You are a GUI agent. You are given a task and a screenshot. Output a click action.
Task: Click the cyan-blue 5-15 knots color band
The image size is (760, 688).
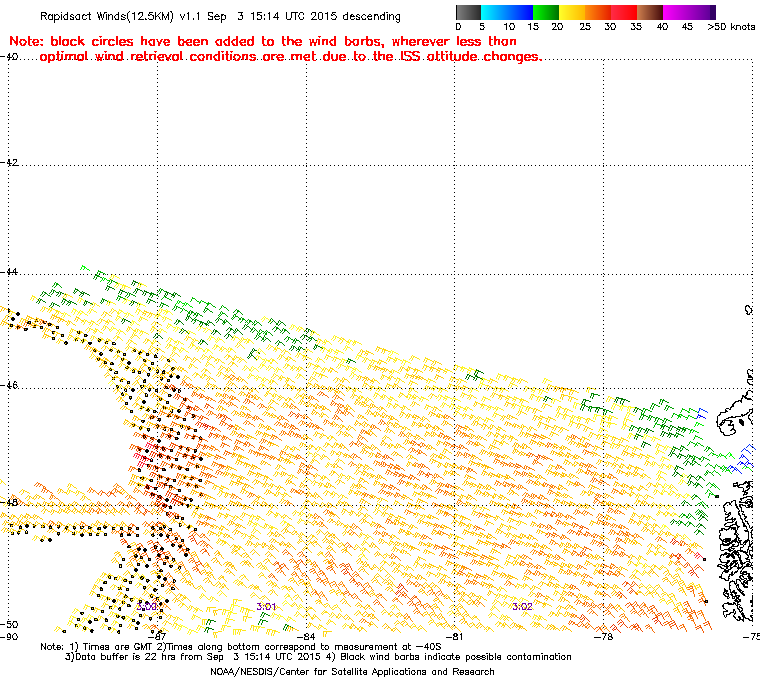pyautogui.click(x=507, y=12)
